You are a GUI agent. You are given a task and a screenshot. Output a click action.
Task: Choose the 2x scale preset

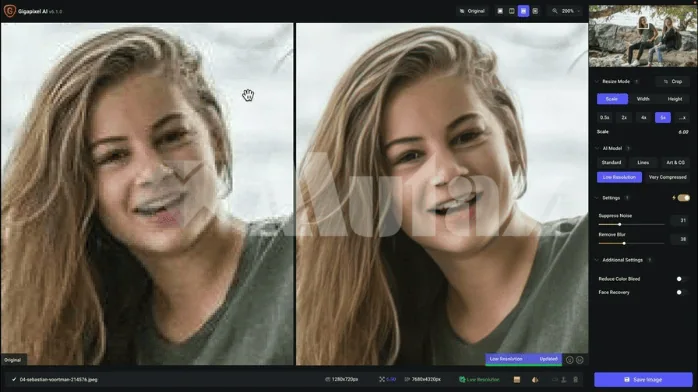click(624, 117)
